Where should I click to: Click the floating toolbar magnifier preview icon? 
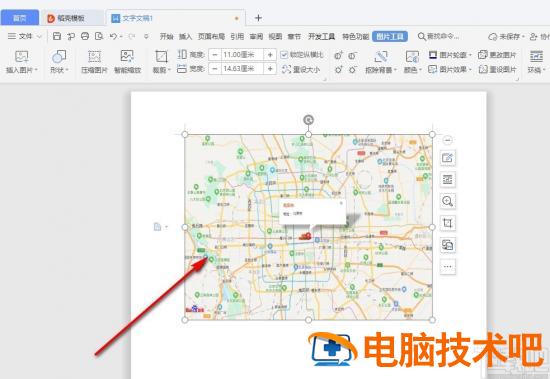pos(447,201)
